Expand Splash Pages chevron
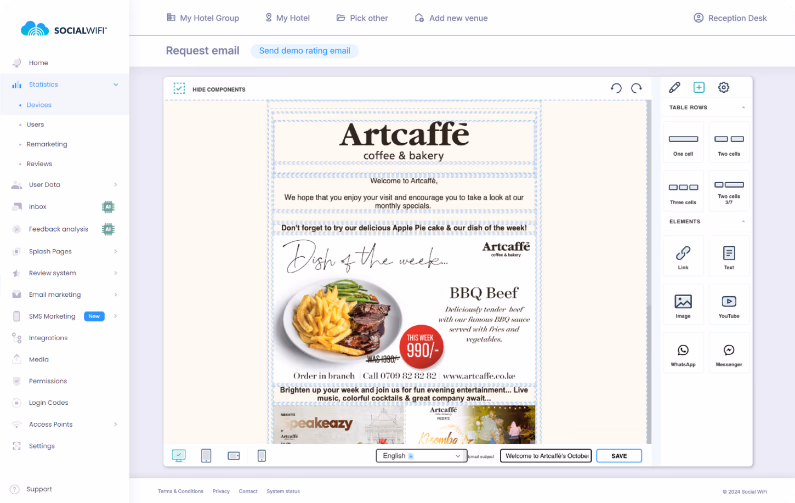 point(116,252)
